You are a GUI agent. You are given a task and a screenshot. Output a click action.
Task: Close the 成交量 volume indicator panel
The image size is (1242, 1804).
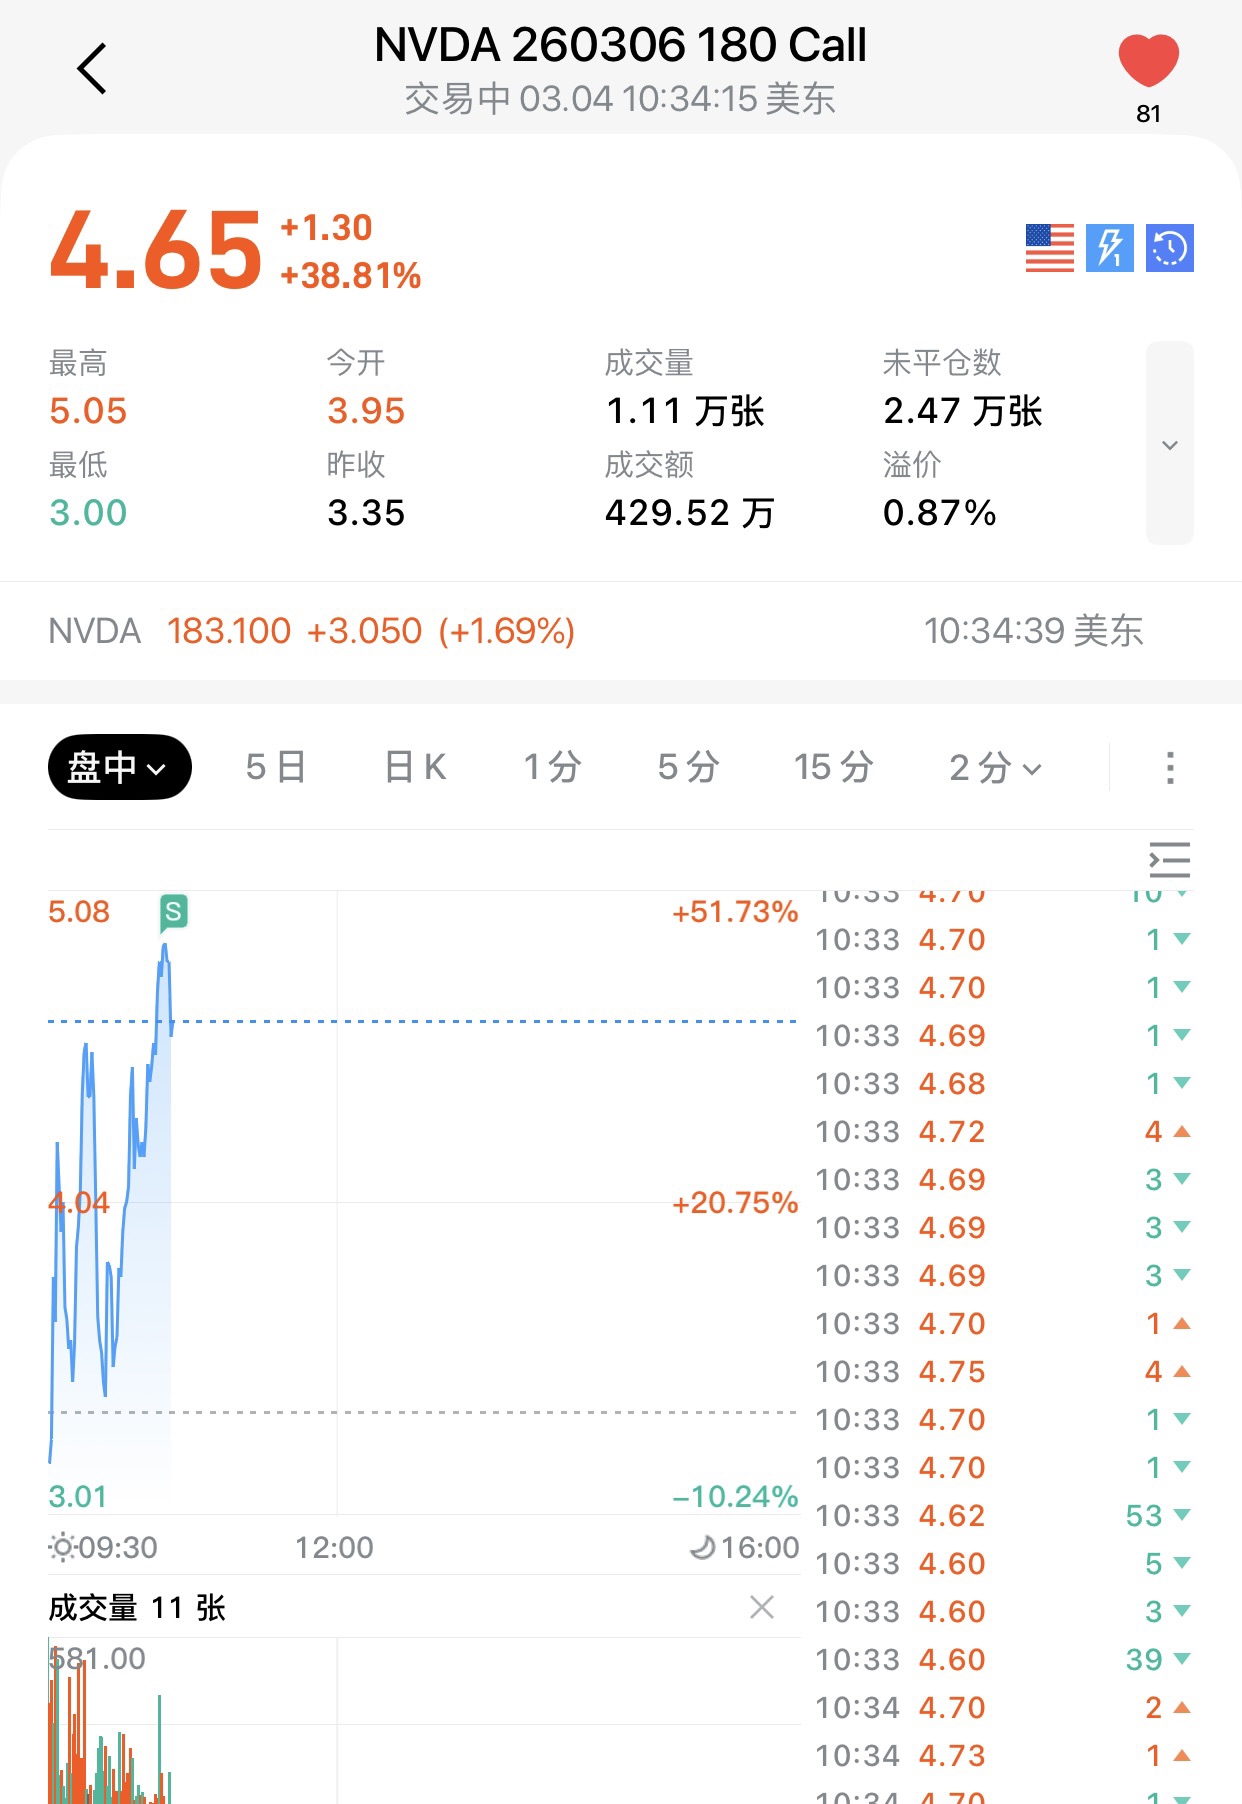762,1607
